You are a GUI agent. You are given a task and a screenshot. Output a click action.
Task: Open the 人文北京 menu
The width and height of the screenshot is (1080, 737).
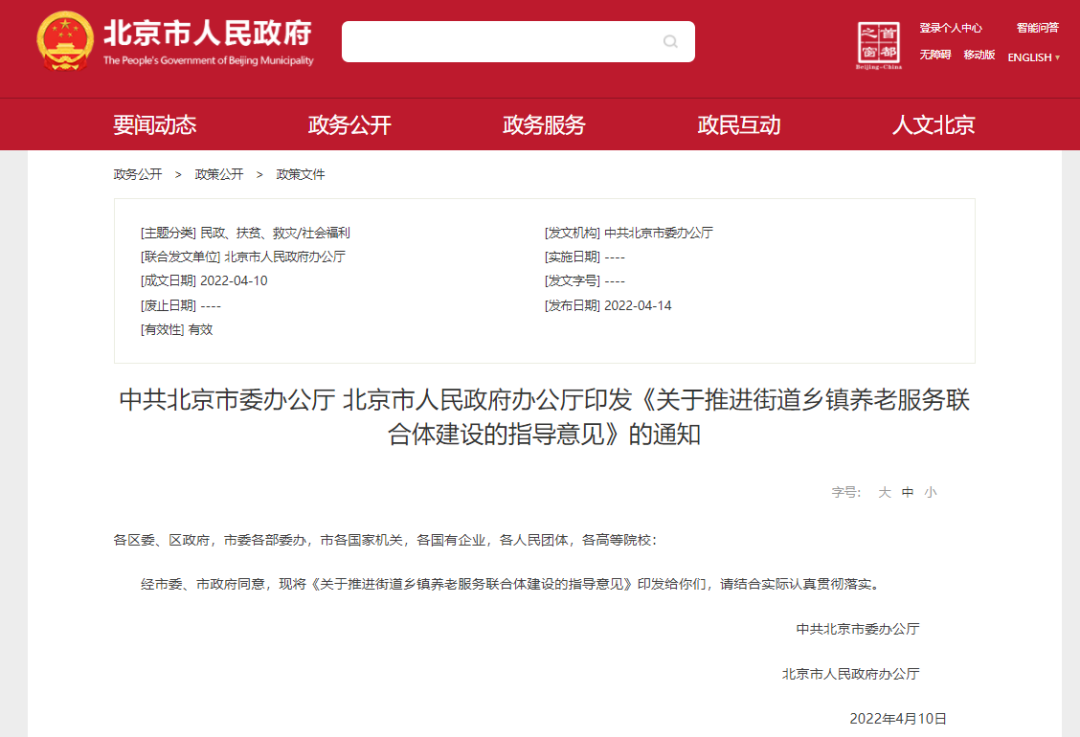tap(933, 125)
